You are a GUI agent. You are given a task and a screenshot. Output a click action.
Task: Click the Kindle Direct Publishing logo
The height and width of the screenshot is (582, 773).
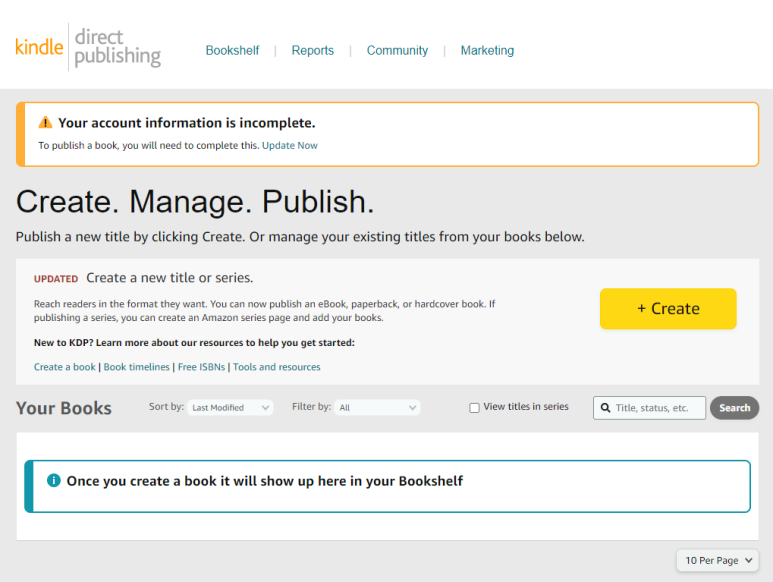(x=88, y=47)
